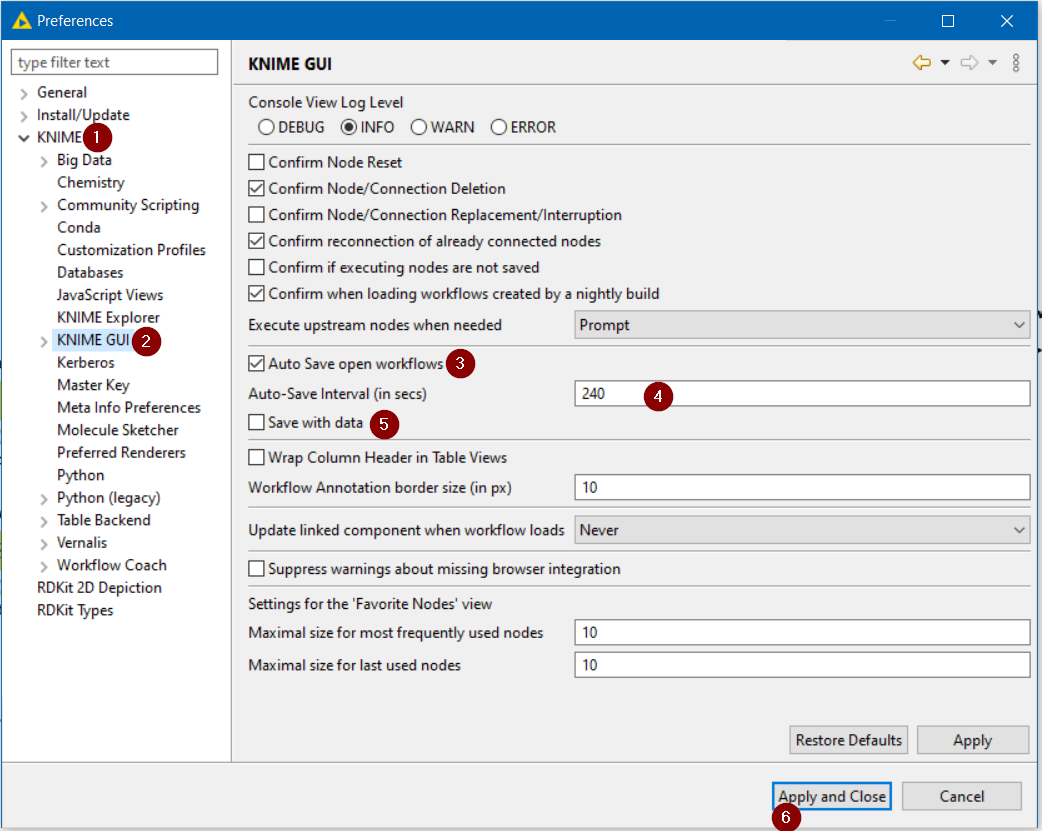The height and width of the screenshot is (831, 1042).
Task: Open JavaScript Views page
Action: coord(110,295)
